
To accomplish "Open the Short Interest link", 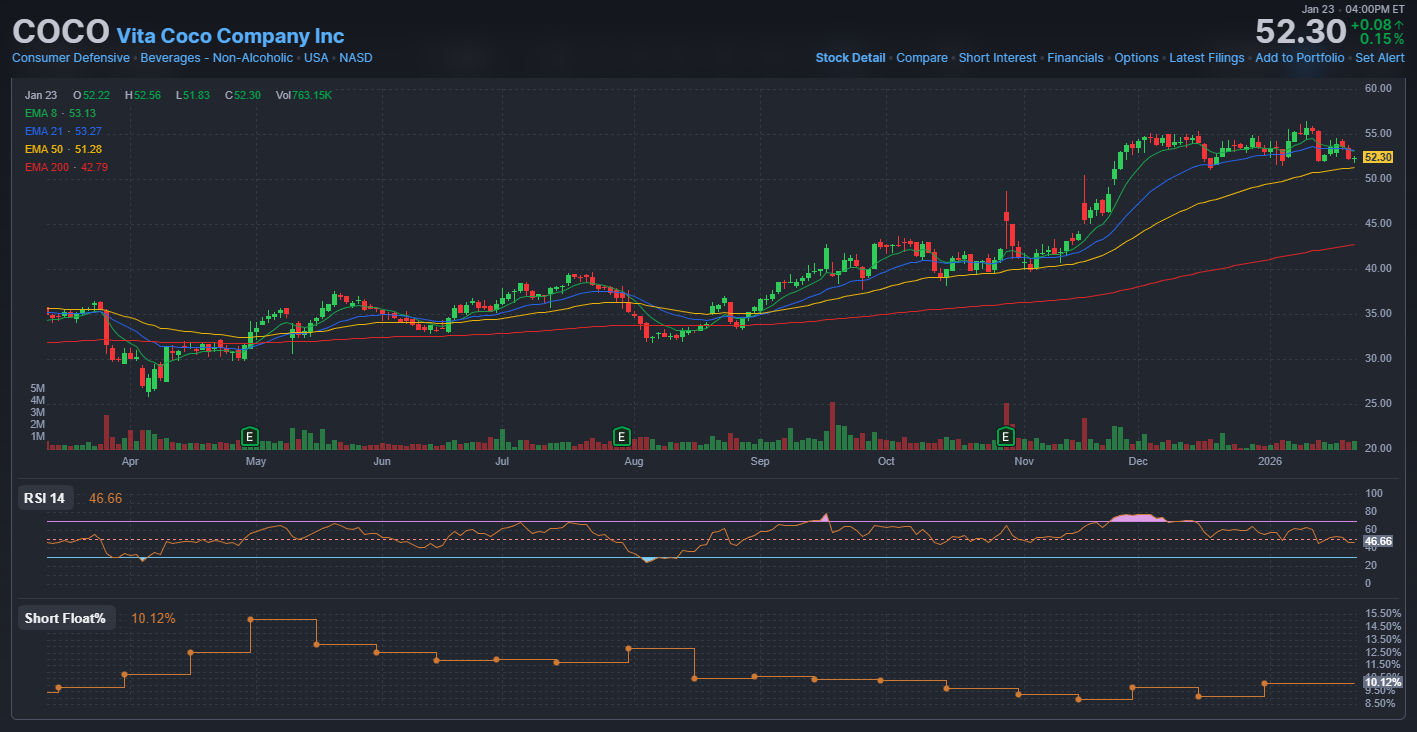I will (x=997, y=58).
